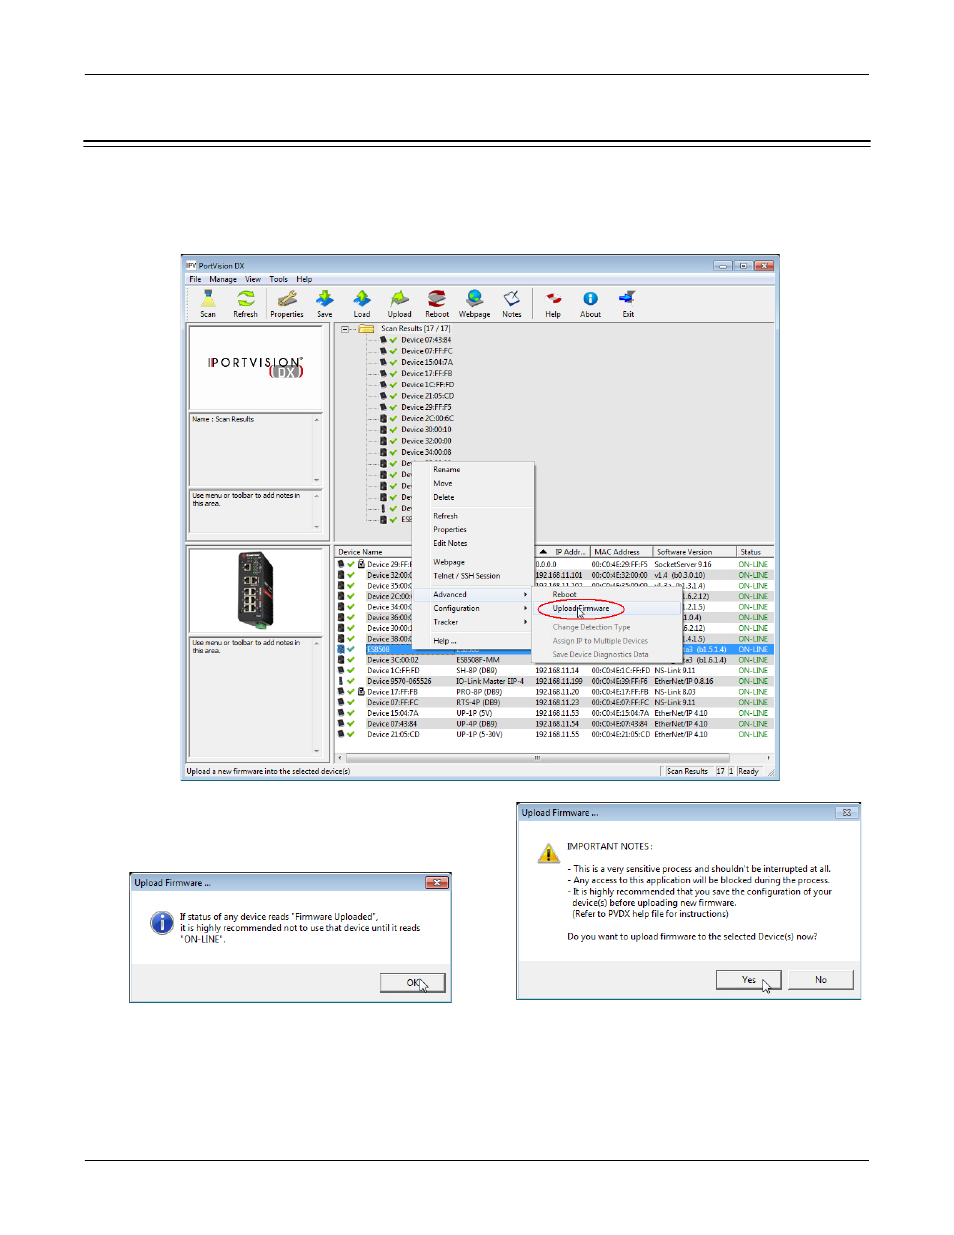The image size is (954, 1235).
Task: Click Yes to upload firmware
Action: tap(749, 980)
